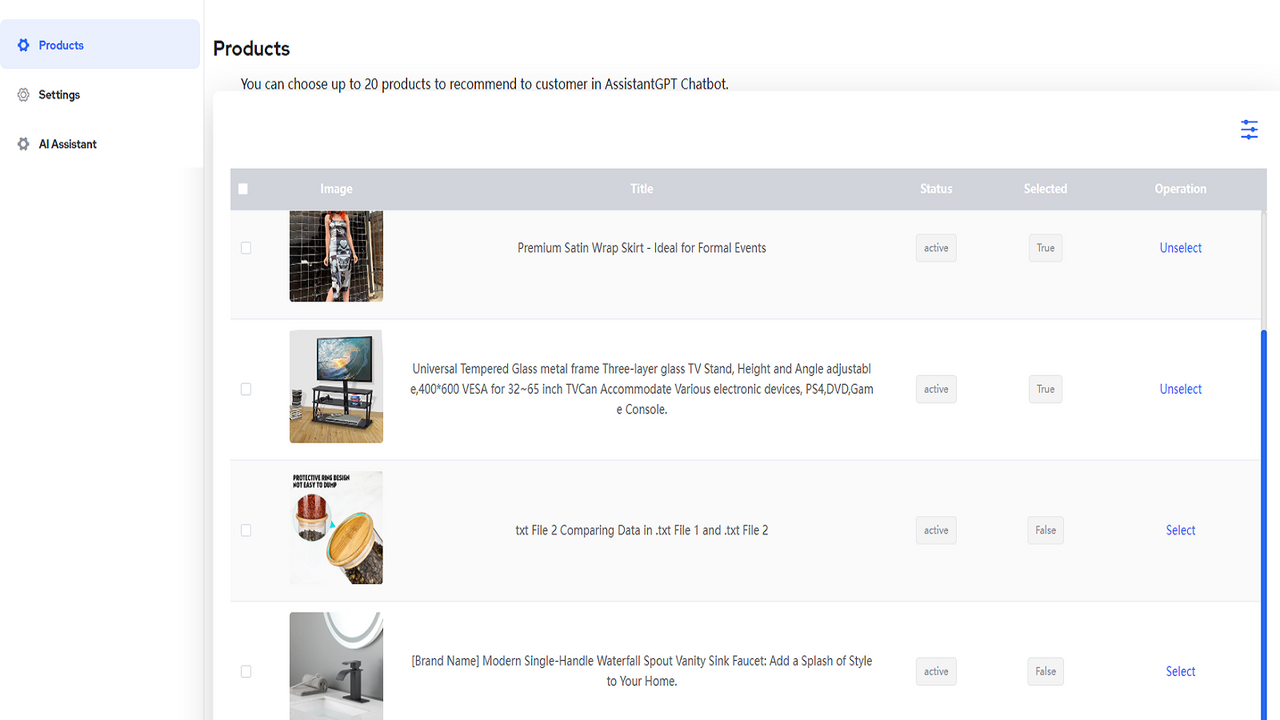Check the Tempered Glass TV Stand checkbox
The image size is (1280, 720).
(246, 389)
